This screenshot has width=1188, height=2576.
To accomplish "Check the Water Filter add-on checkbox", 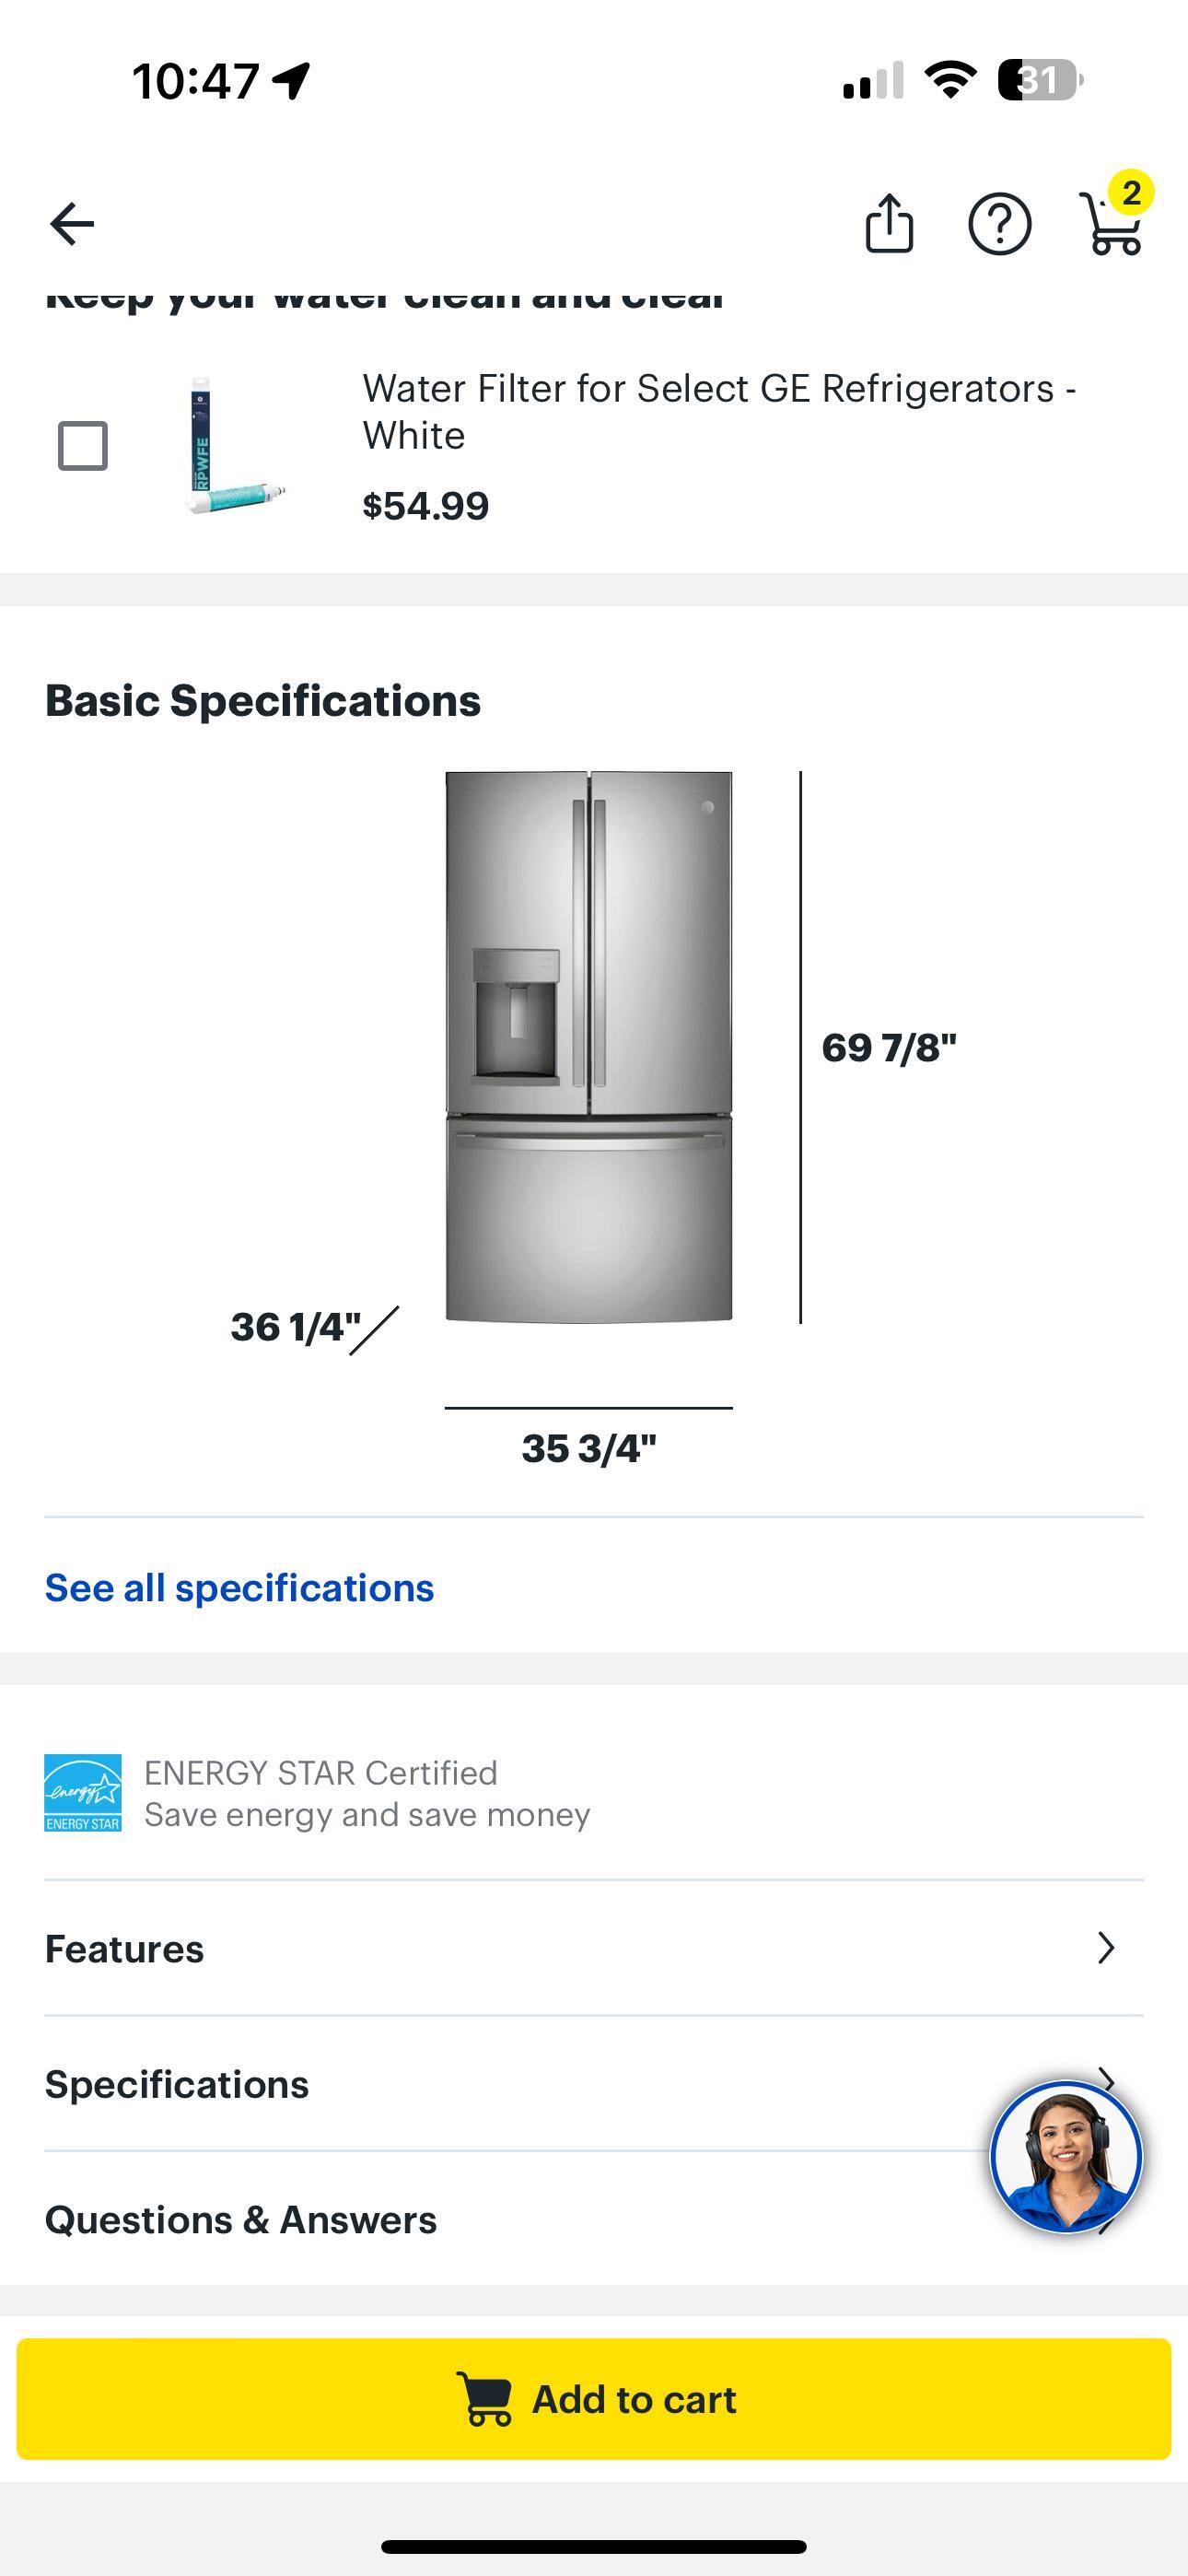I will pyautogui.click(x=83, y=446).
